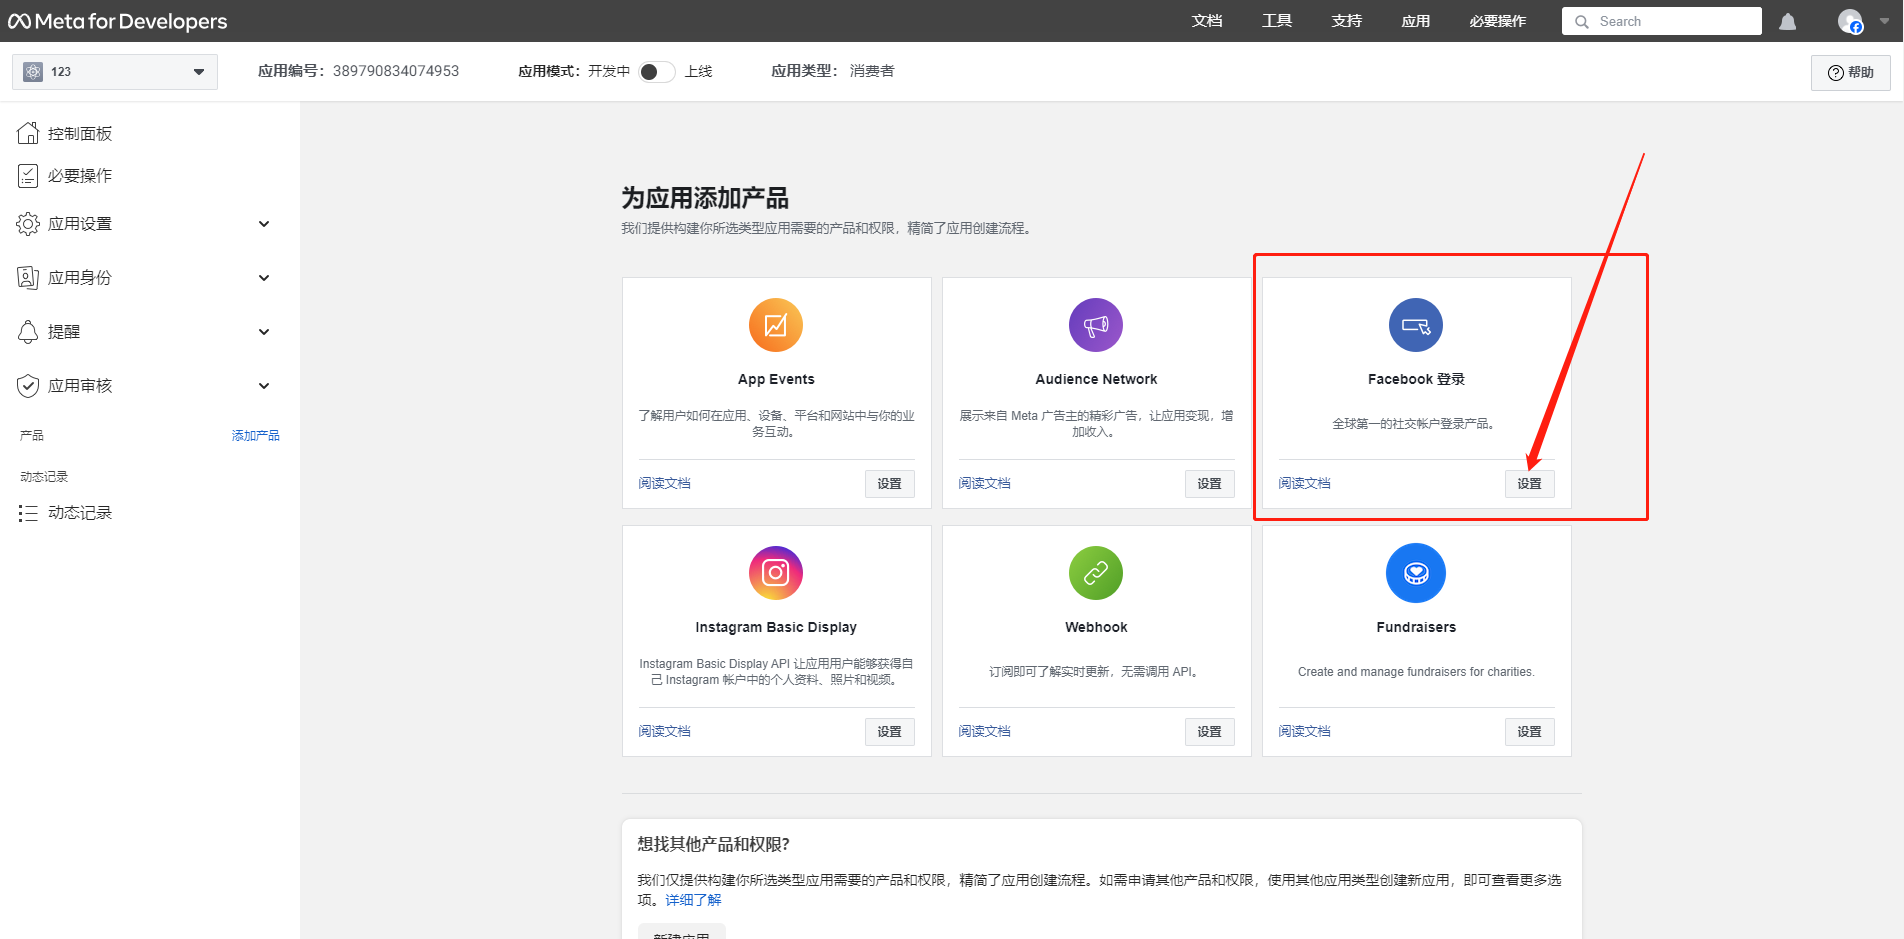Open 阅读文档 link for Audience Network
Screen dimensions: 1904x939
coord(985,484)
